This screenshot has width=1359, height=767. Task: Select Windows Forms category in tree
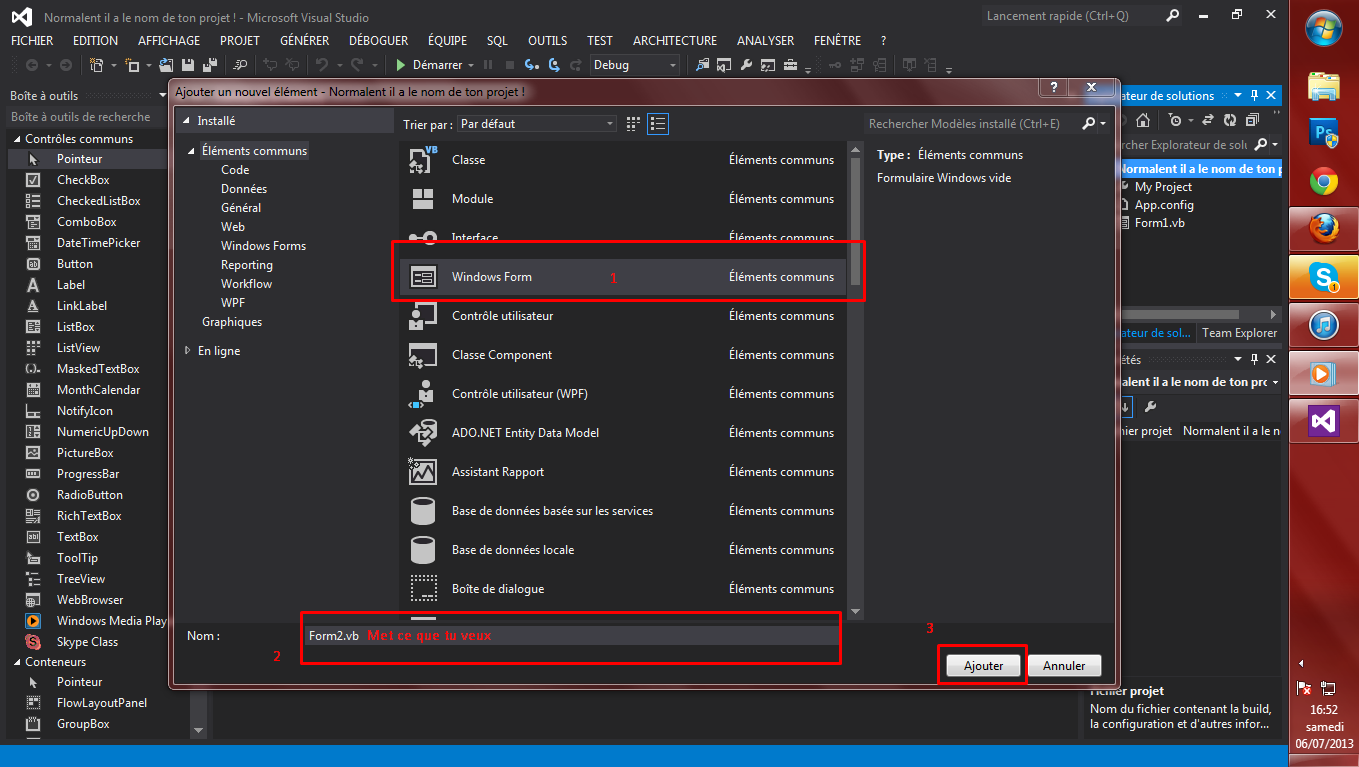(x=263, y=246)
